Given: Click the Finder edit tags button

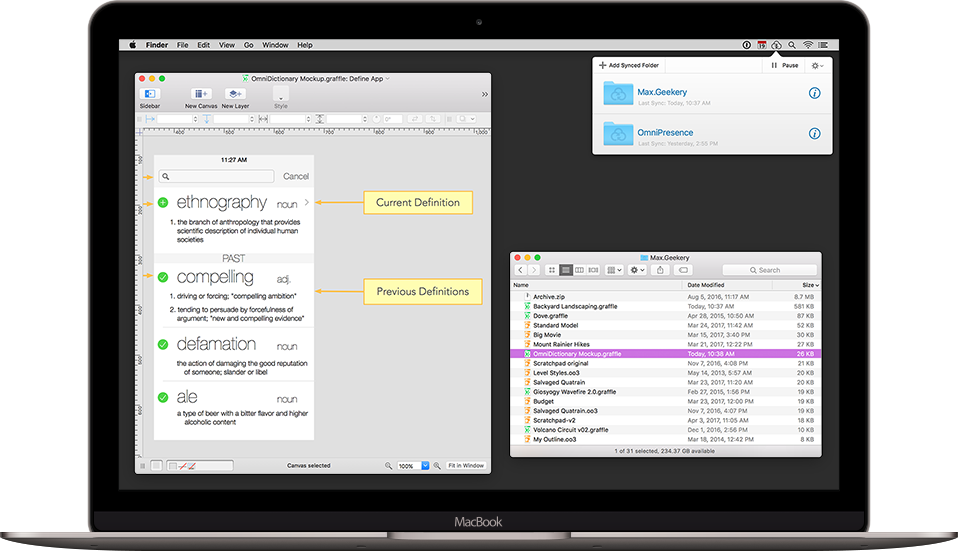Looking at the screenshot, I should [x=683, y=270].
